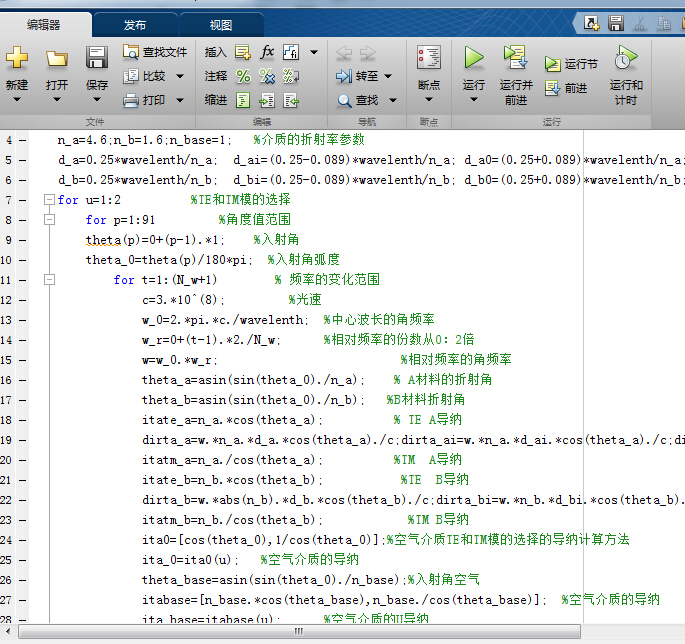Click the Find (查找) button

tap(357, 100)
